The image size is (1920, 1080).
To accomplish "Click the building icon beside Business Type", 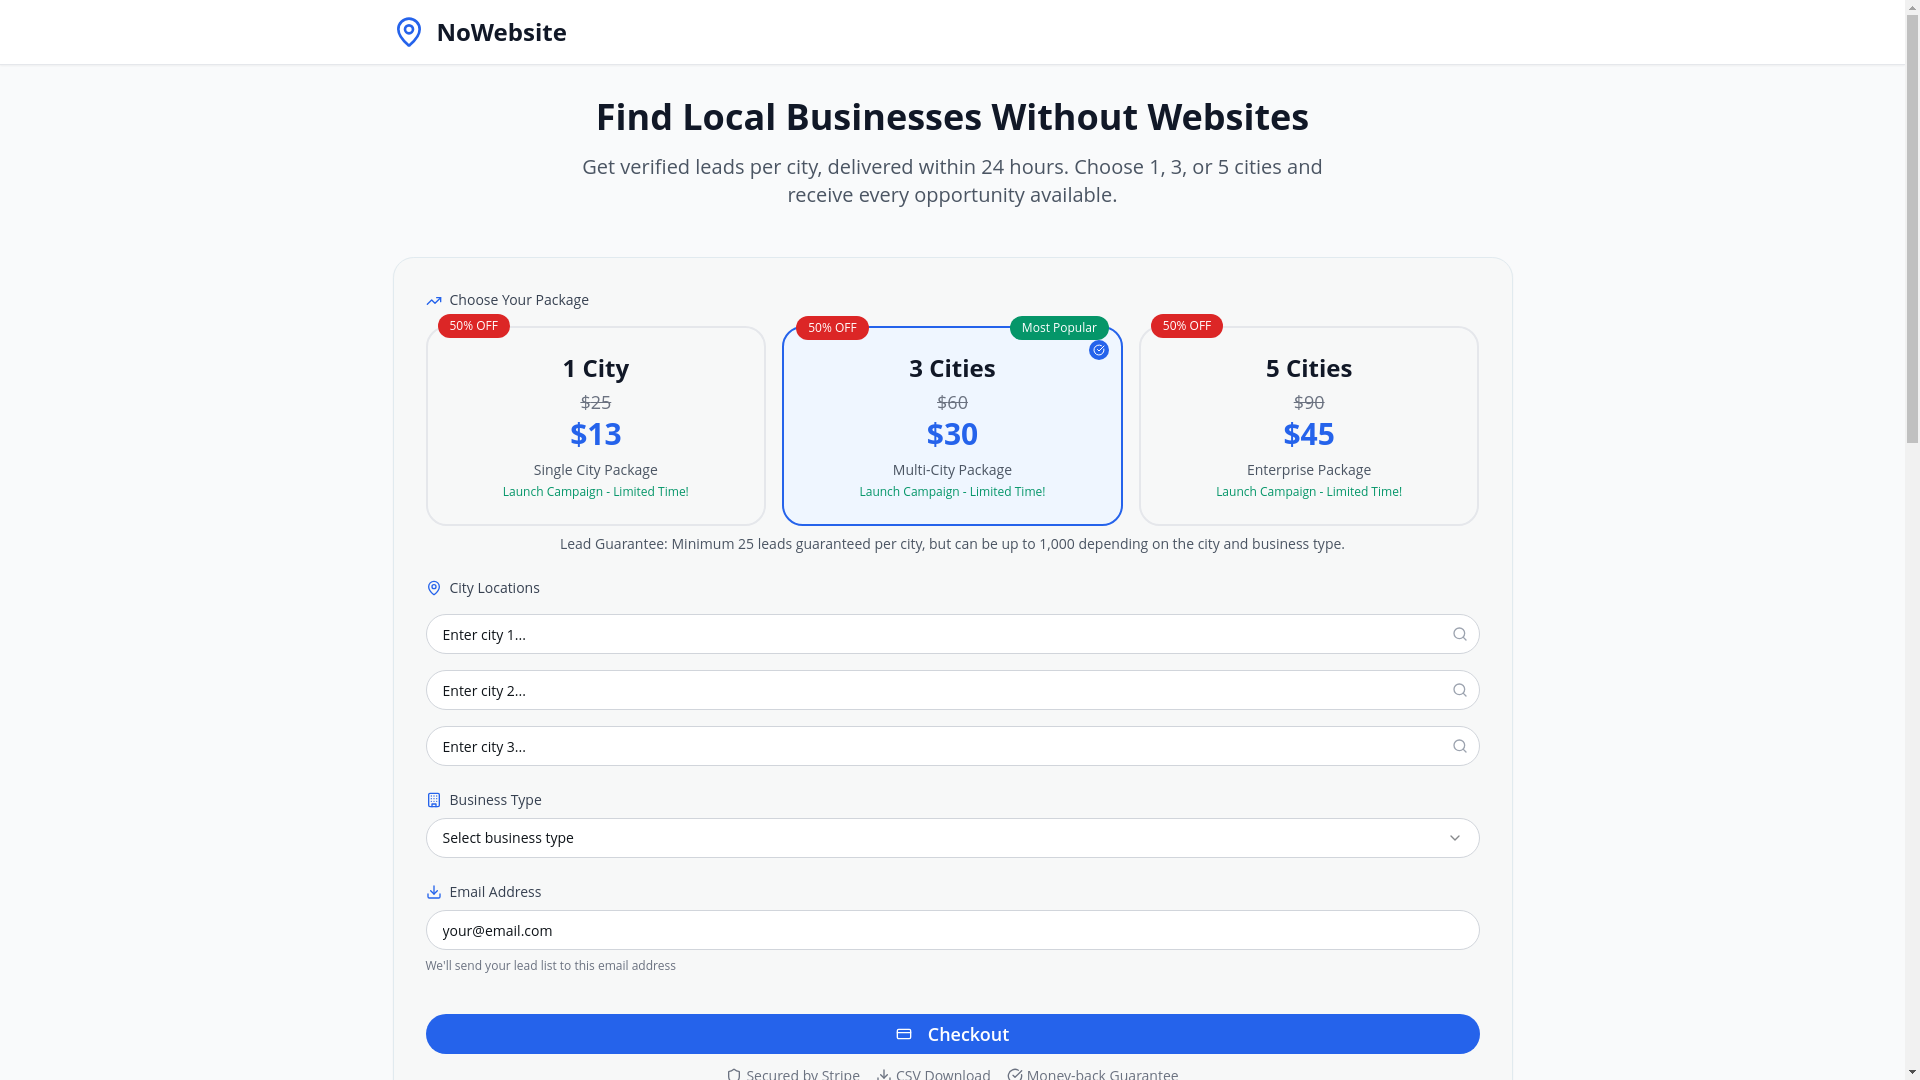I will 434,800.
